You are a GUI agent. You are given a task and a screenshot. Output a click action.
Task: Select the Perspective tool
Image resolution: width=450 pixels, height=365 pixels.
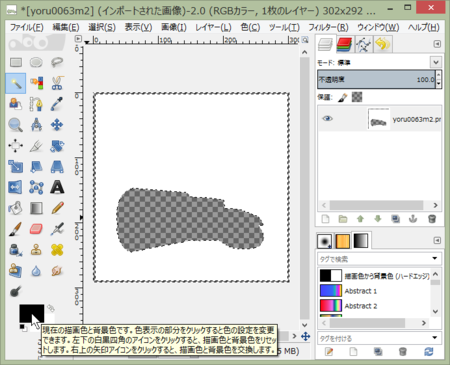(x=57, y=167)
